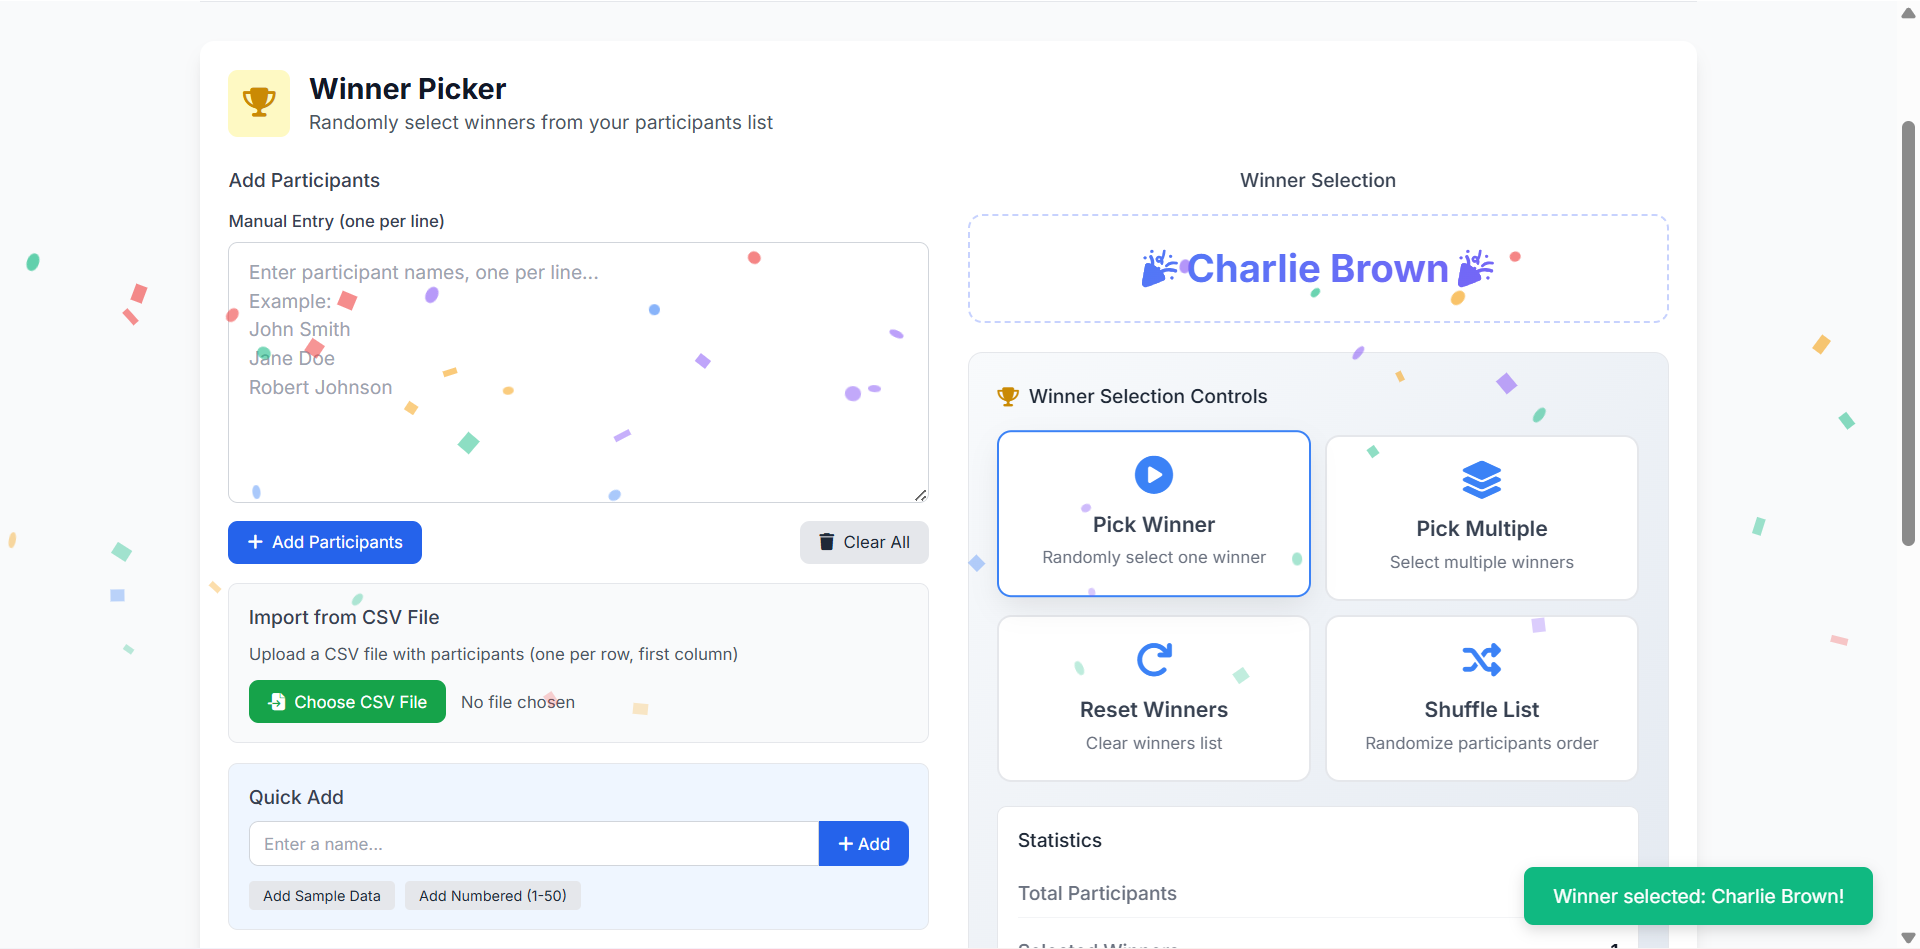Pick Winner to randomly select one

pos(1154,514)
